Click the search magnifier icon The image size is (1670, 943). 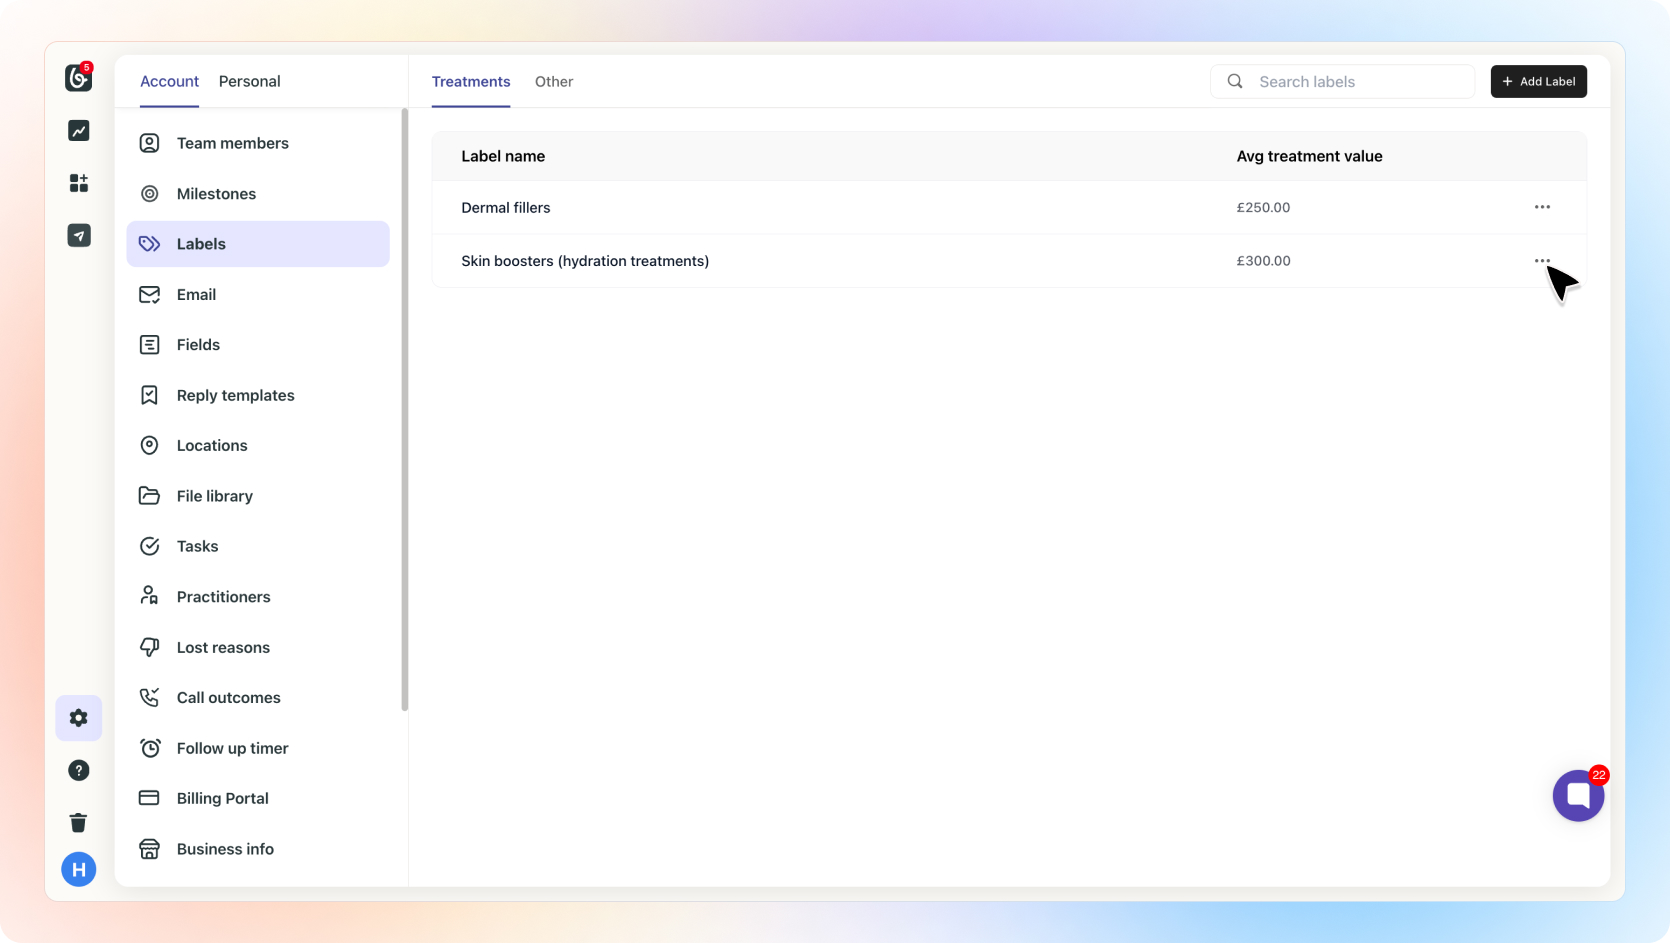1235,82
